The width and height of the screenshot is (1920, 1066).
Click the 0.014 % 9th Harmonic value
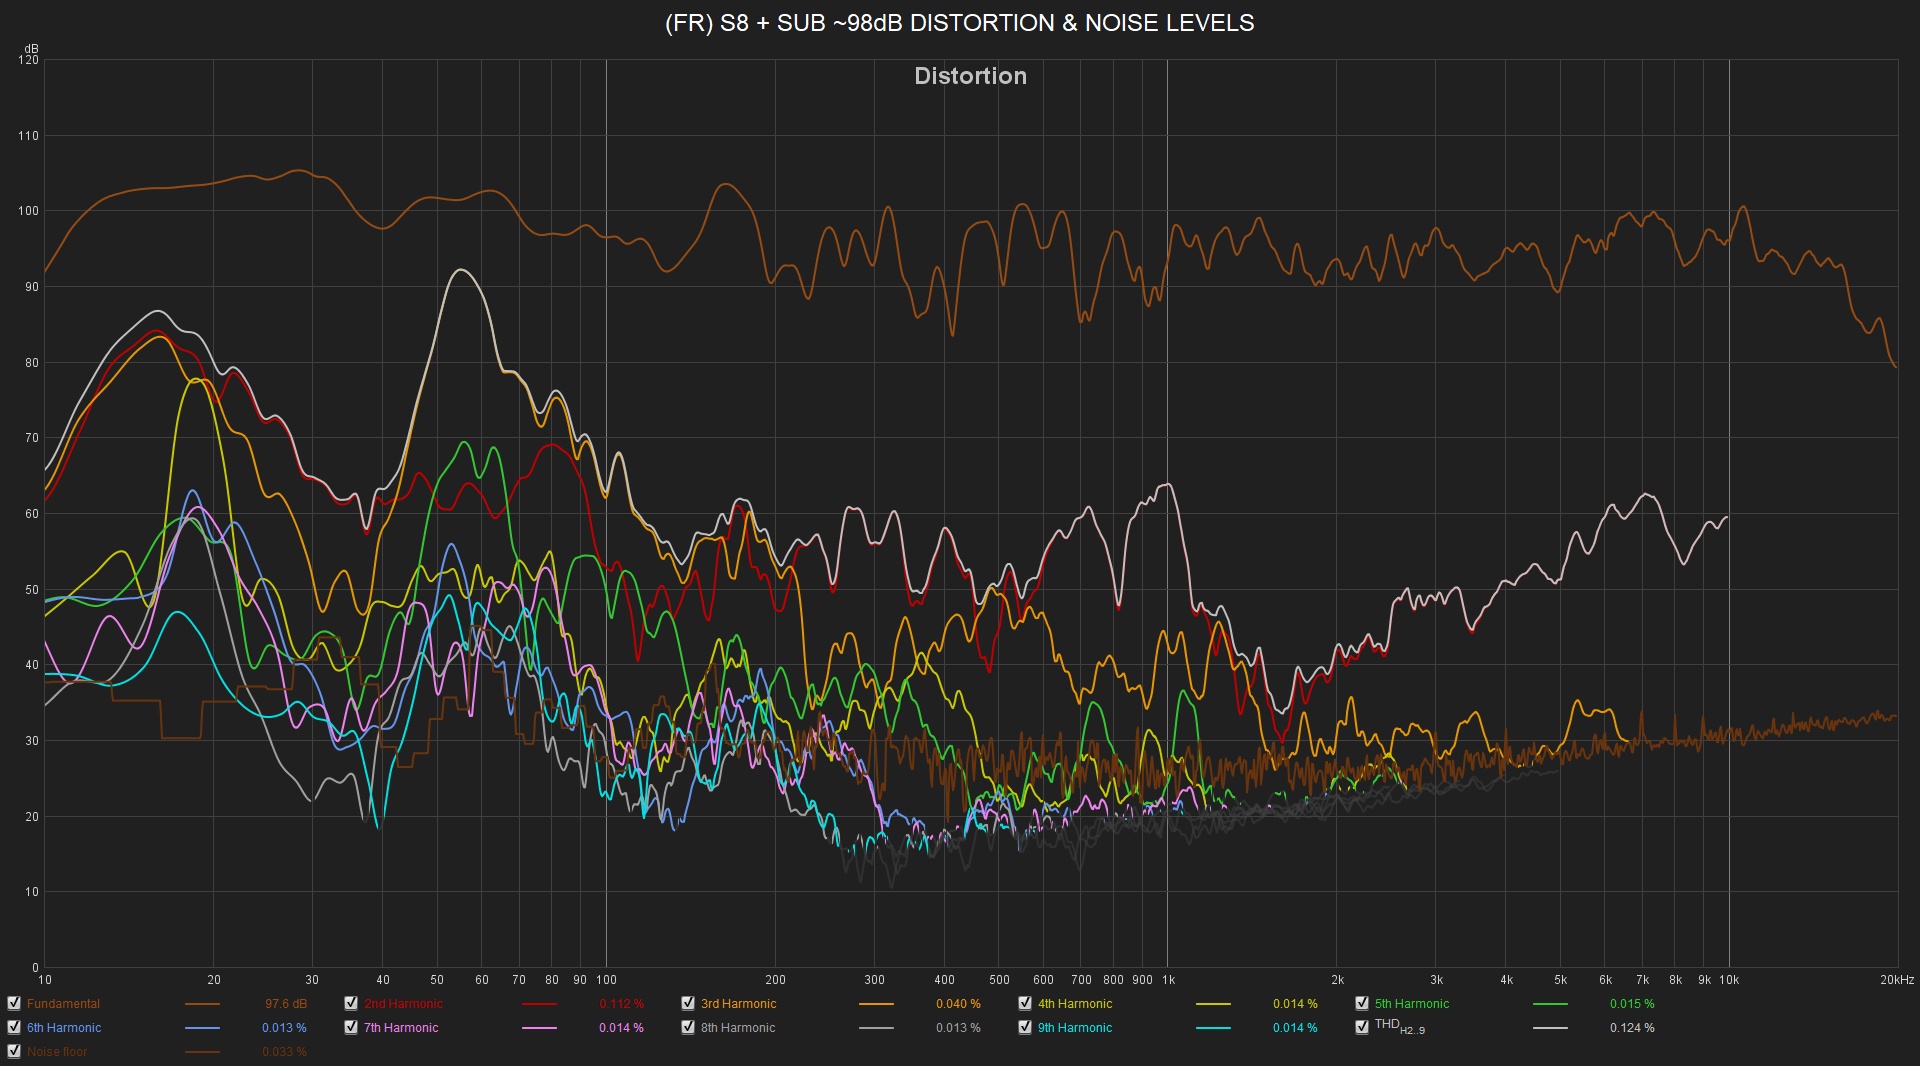tap(1295, 1028)
